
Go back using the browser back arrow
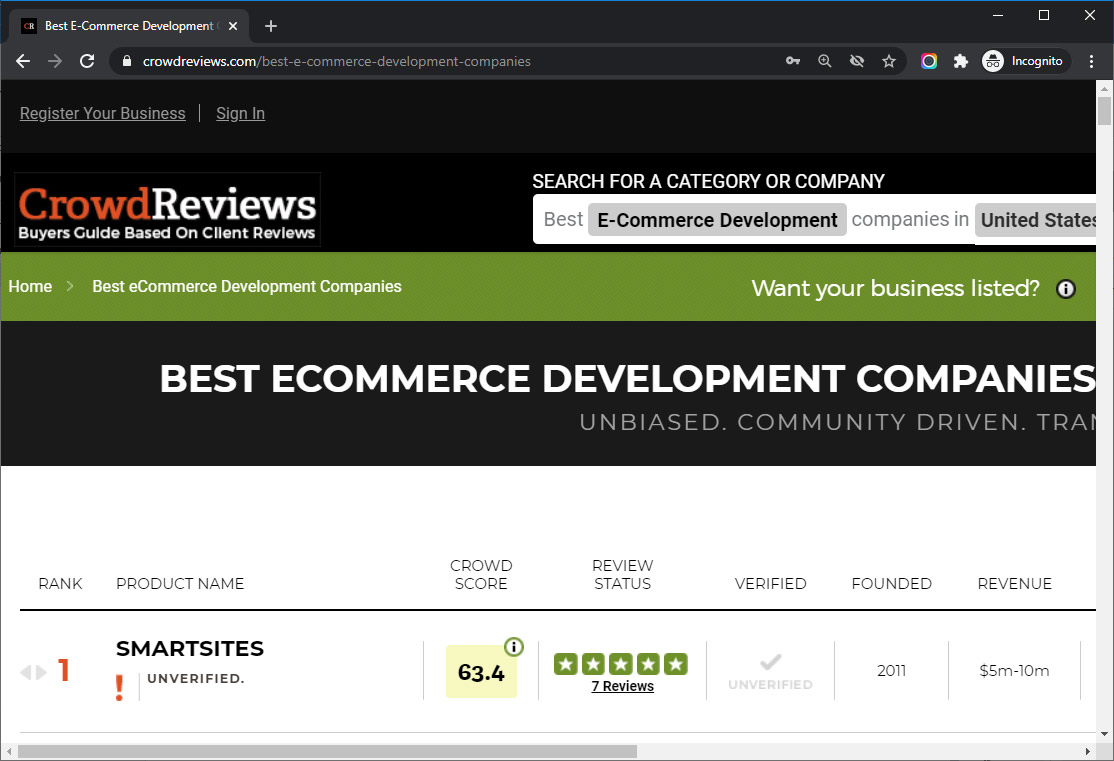tap(23, 61)
